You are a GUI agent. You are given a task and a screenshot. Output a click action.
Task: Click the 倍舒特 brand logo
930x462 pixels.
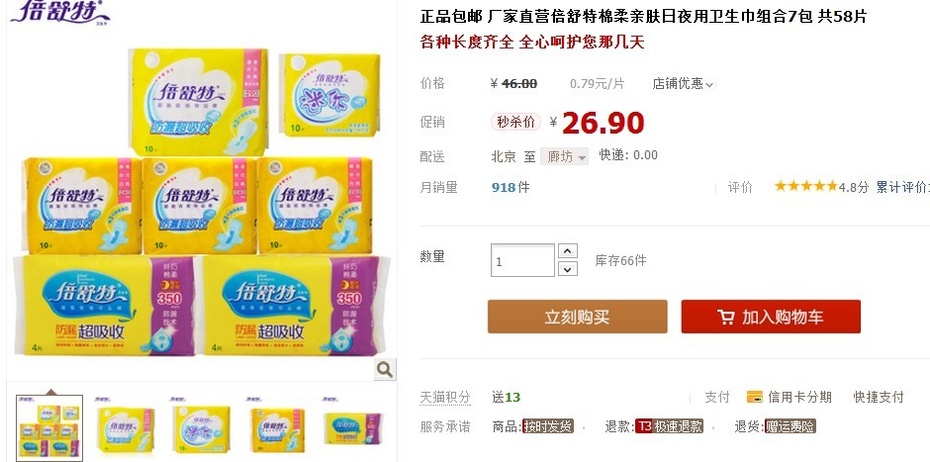60,12
